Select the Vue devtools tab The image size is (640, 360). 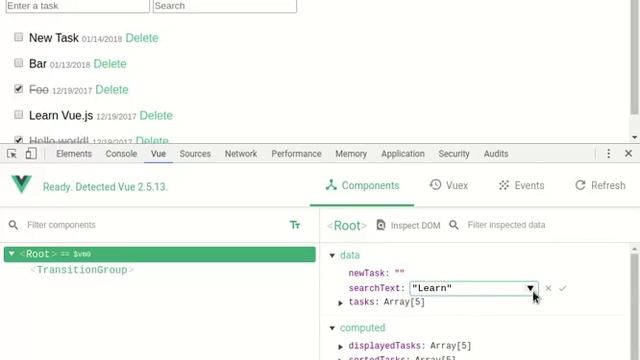158,154
